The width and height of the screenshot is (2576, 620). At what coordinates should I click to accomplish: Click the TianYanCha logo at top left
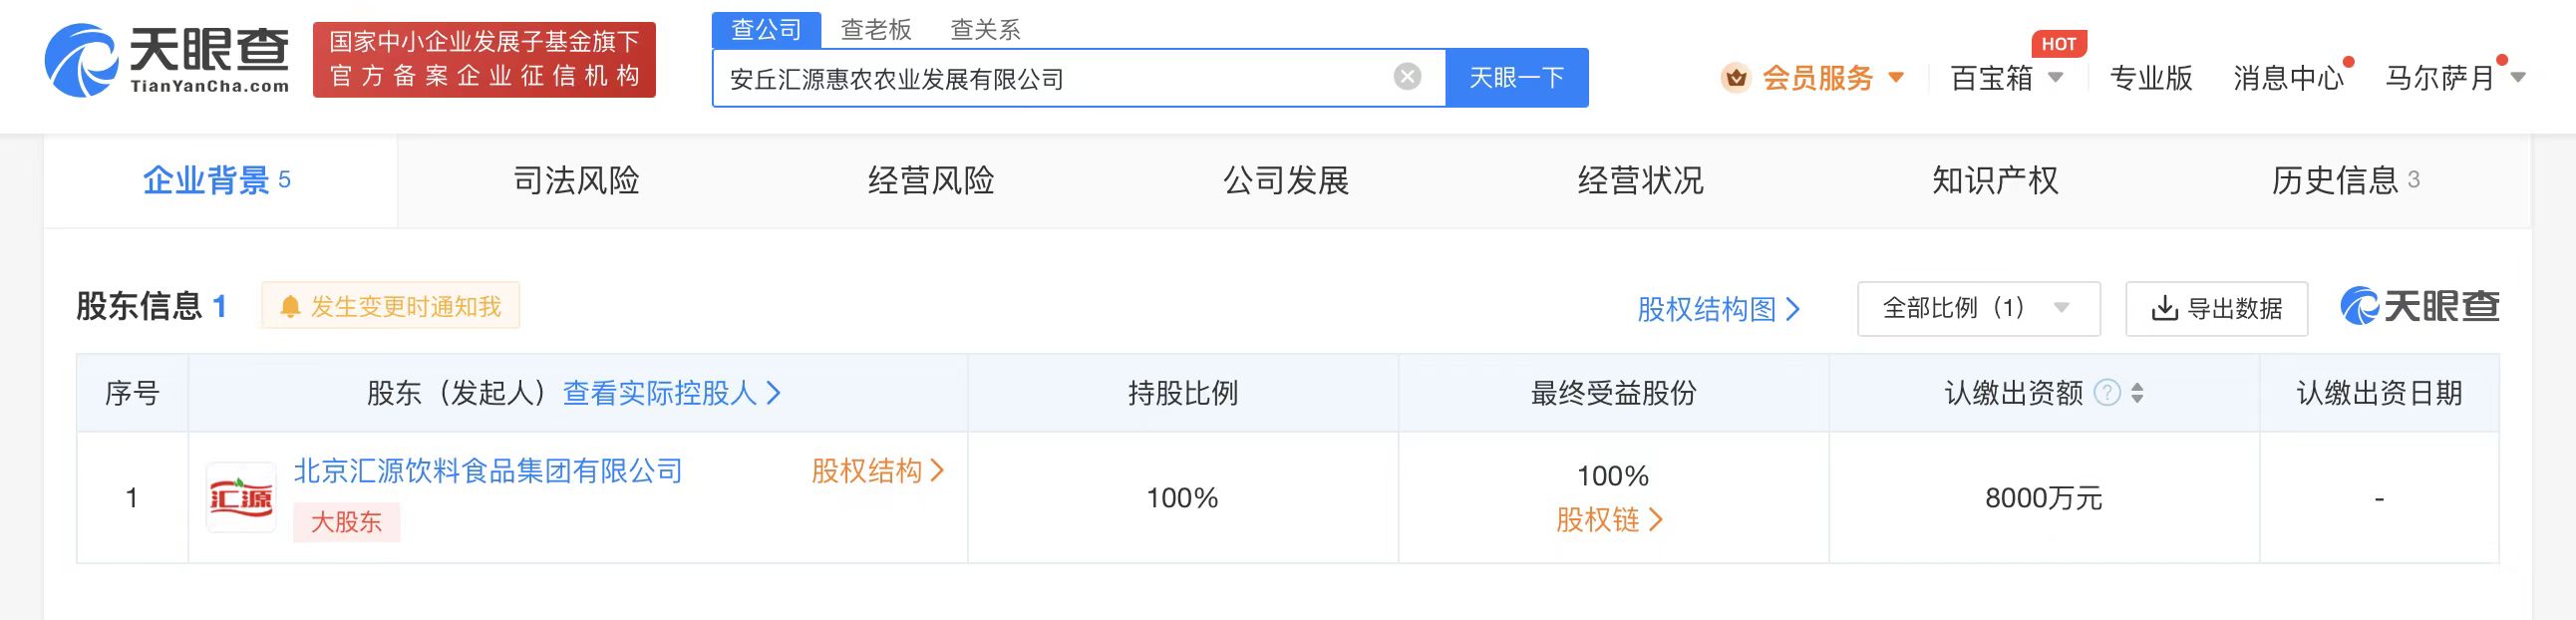point(167,60)
